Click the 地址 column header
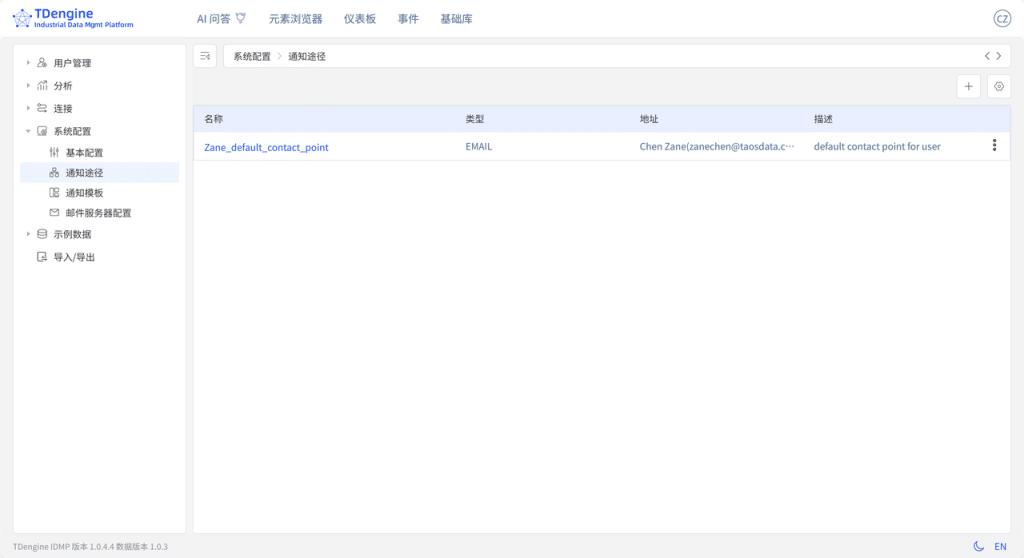Screen dimensions: 1024x558 (x=649, y=119)
